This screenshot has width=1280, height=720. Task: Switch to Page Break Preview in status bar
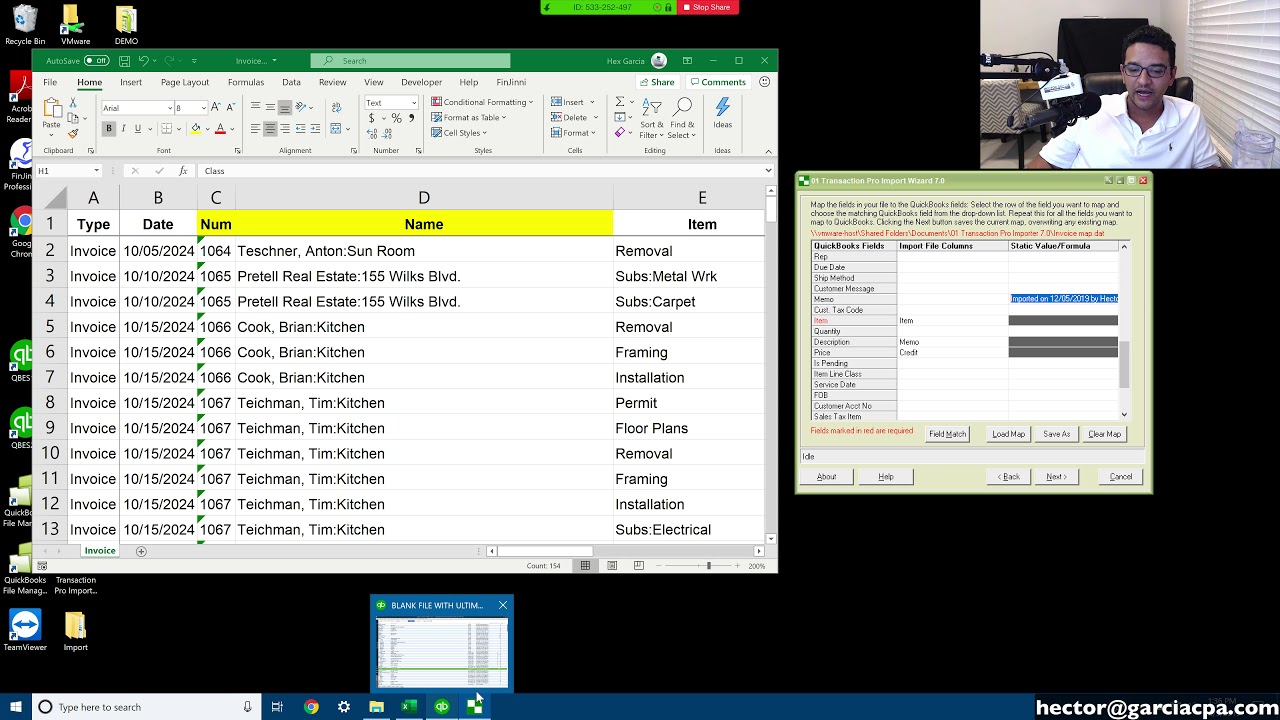coord(638,566)
